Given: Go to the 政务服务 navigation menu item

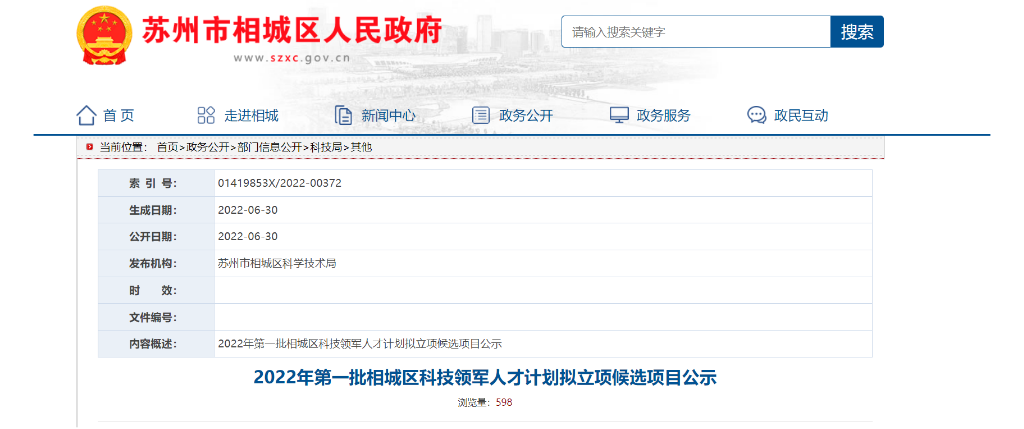Looking at the screenshot, I should [664, 116].
